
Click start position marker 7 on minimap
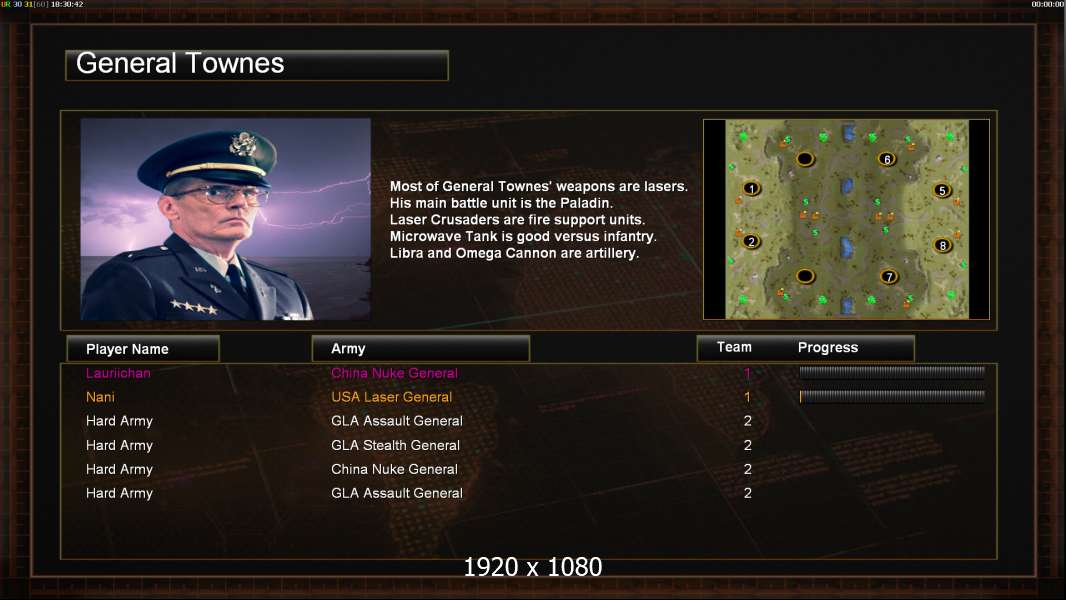pyautogui.click(x=889, y=277)
